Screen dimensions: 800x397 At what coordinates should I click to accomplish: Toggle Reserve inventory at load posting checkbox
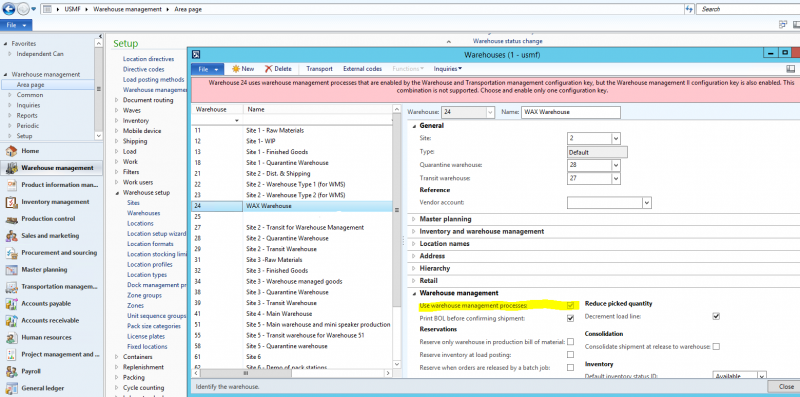[x=570, y=355]
